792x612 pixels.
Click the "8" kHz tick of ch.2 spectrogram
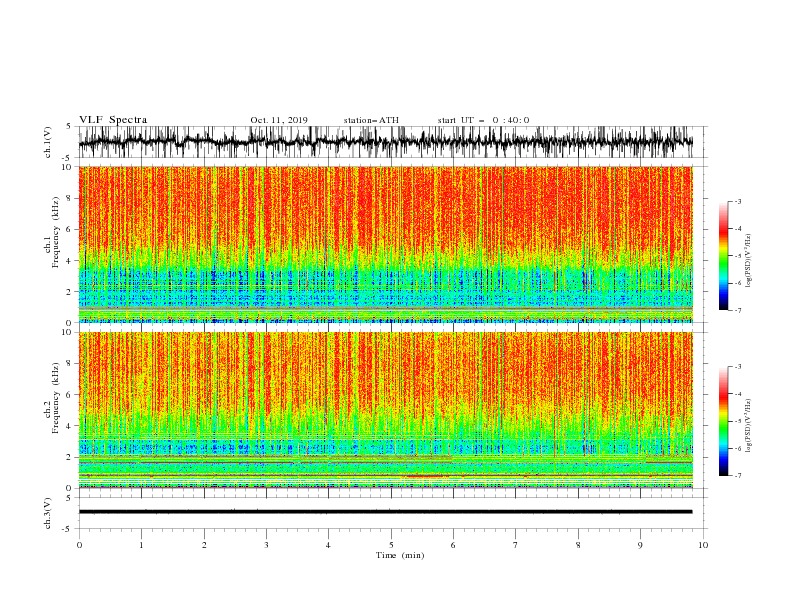pyautogui.click(x=69, y=364)
